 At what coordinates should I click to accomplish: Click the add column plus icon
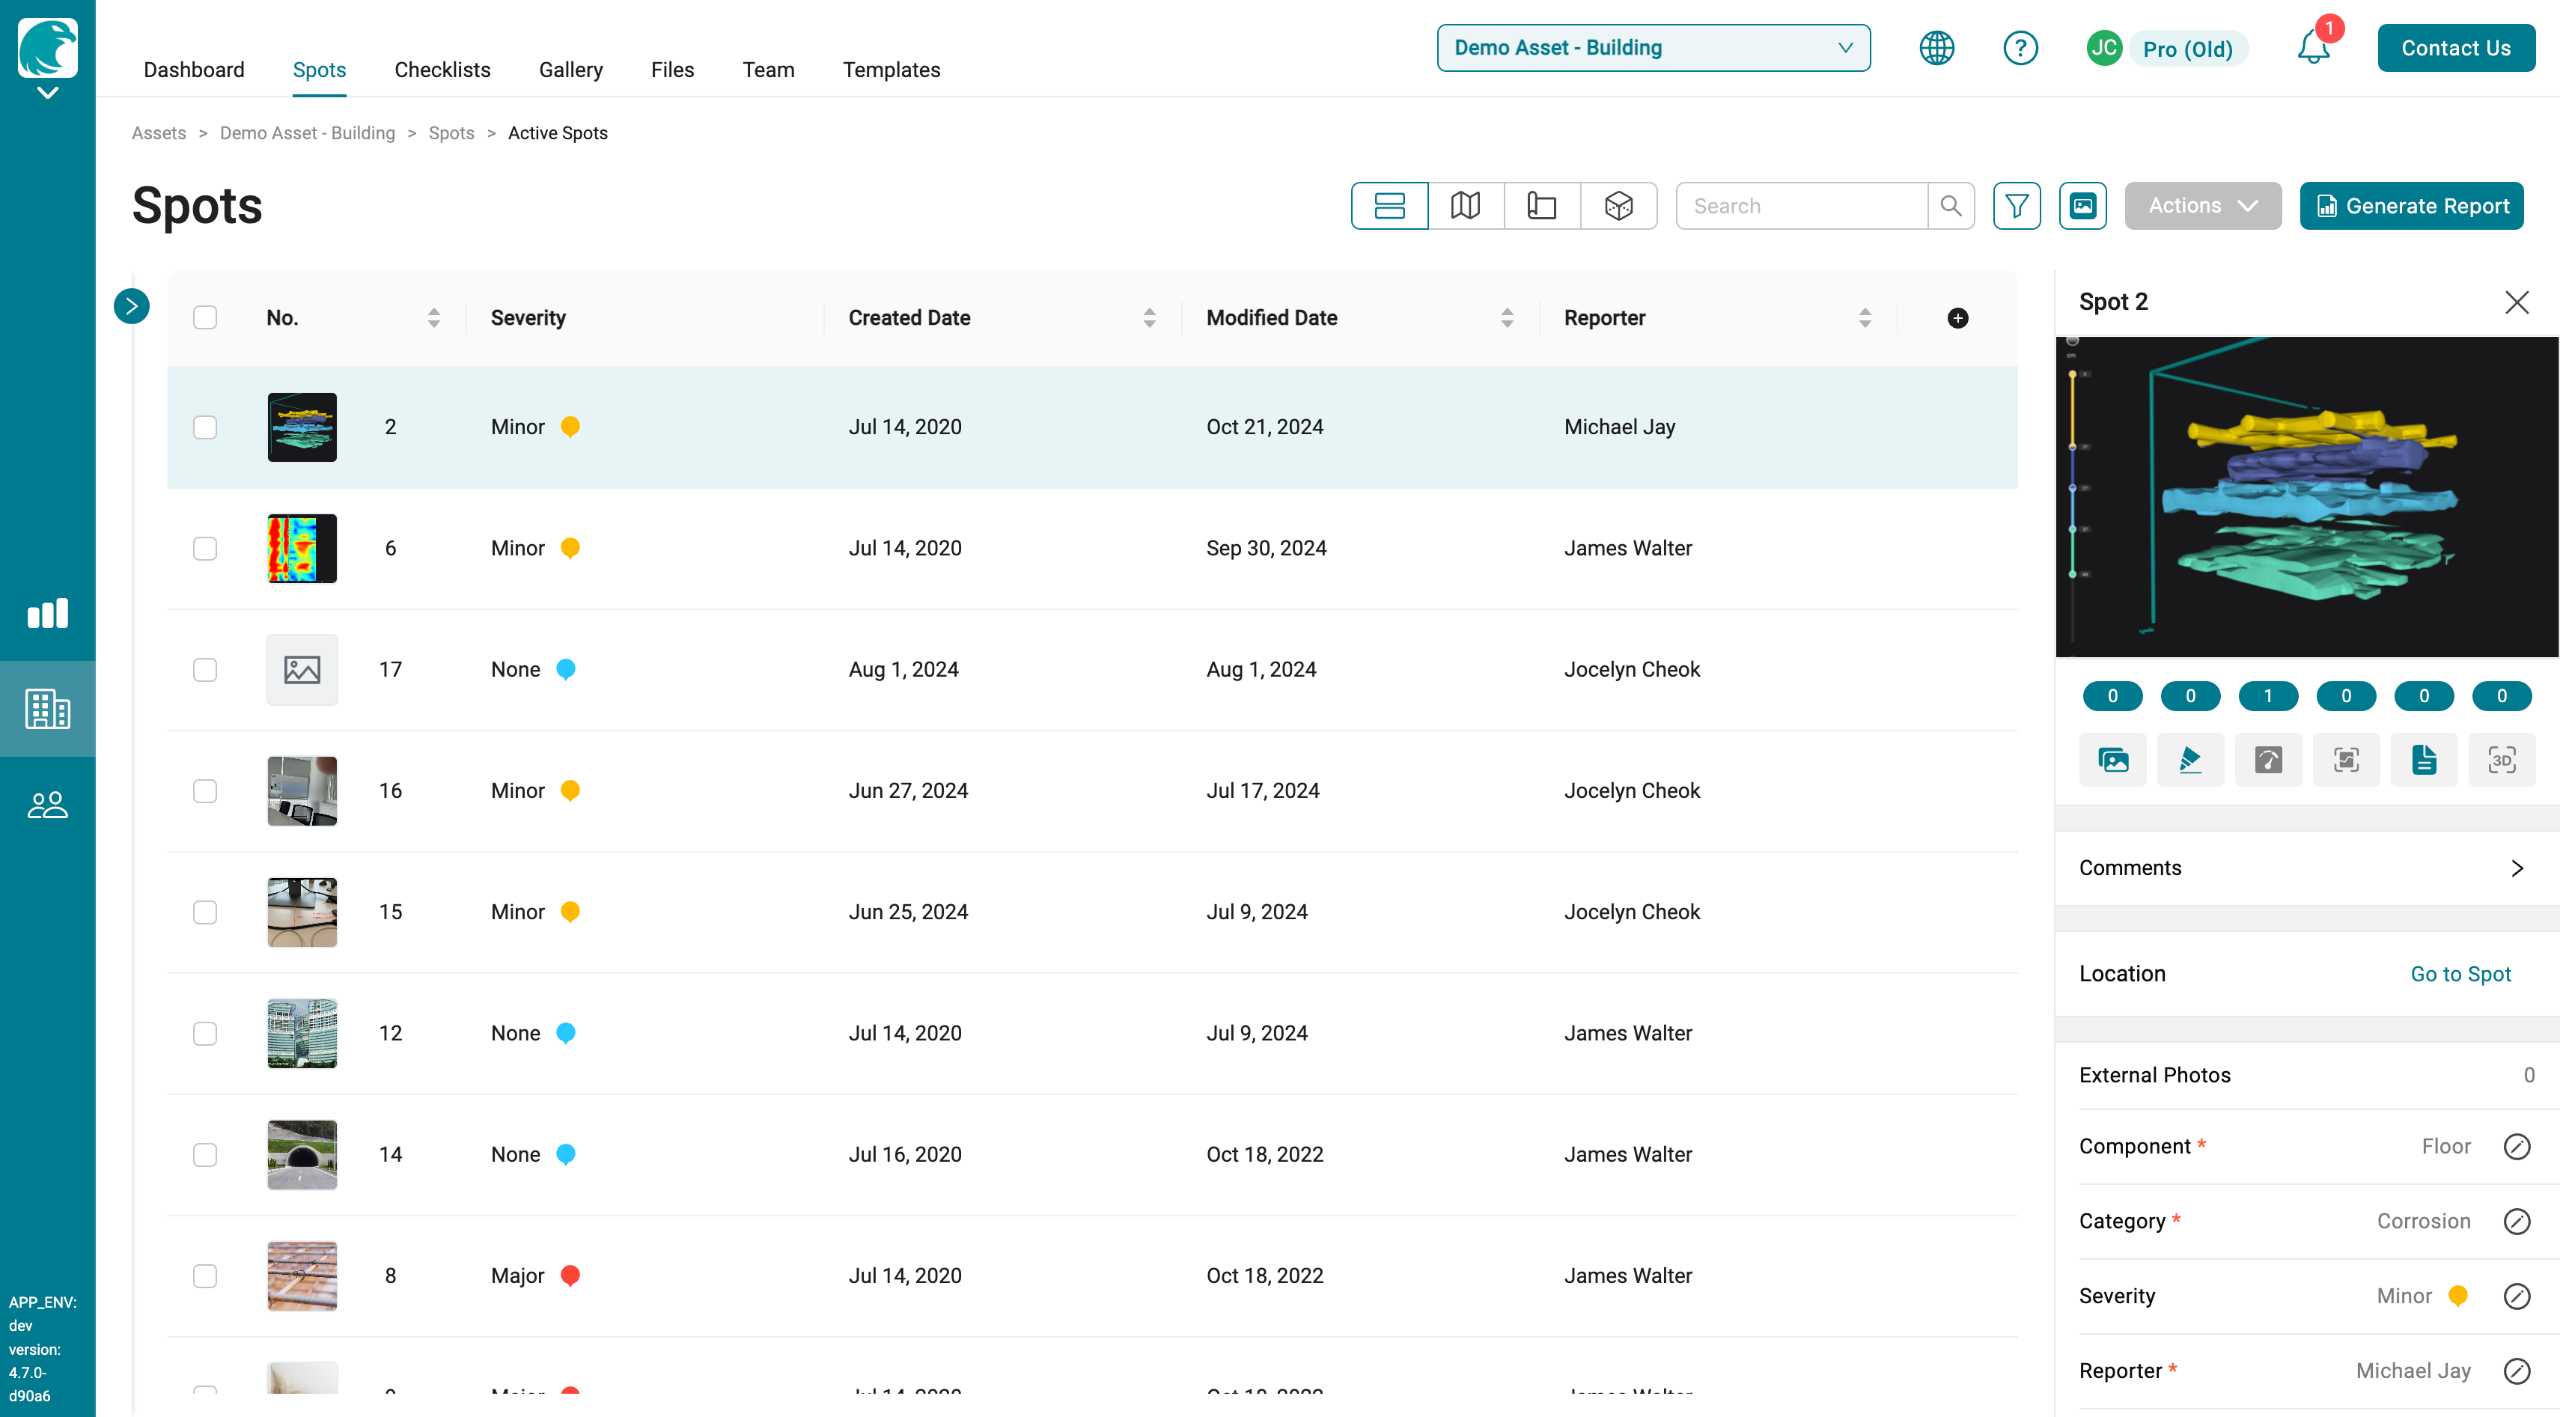(1958, 318)
